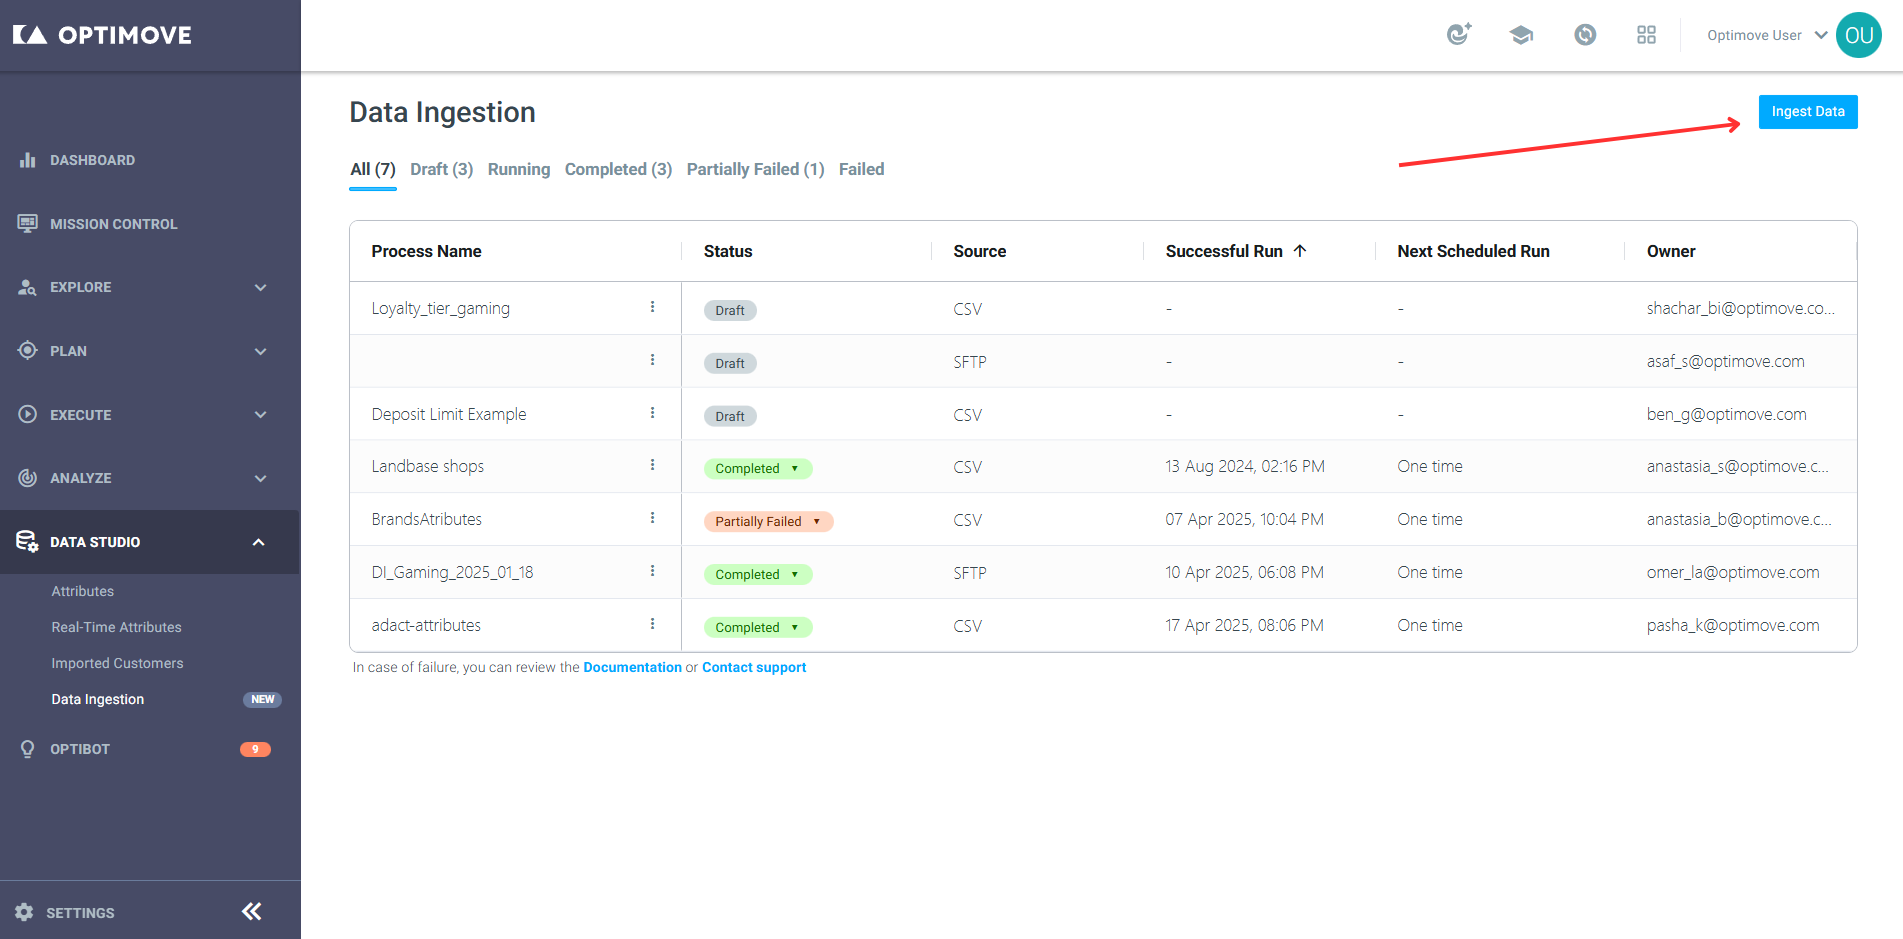Image resolution: width=1903 pixels, height=939 pixels.
Task: Open the academy graduation cap icon
Action: point(1521,35)
